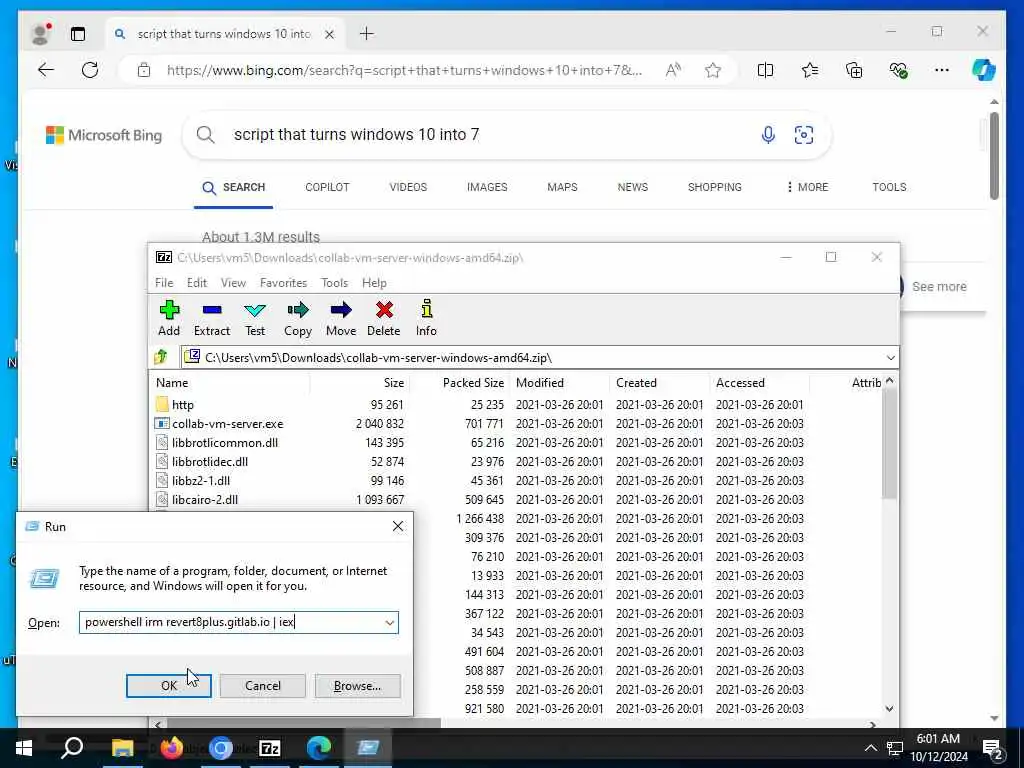Screen dimensions: 1024x768
Task: Switch to Bing NEWS tab
Action: click(633, 187)
